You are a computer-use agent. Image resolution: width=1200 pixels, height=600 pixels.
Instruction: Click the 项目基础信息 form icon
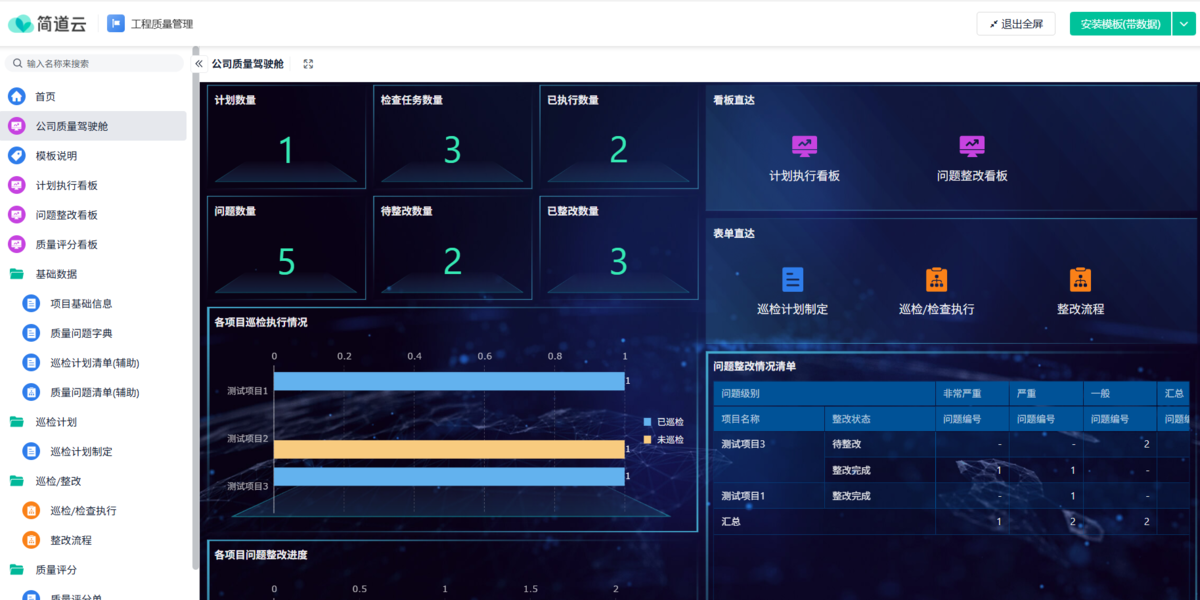31,304
